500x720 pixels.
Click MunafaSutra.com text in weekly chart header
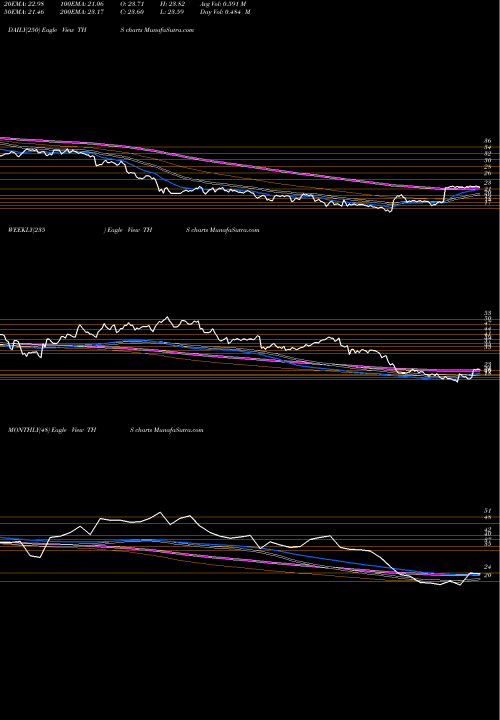[x=234, y=230]
